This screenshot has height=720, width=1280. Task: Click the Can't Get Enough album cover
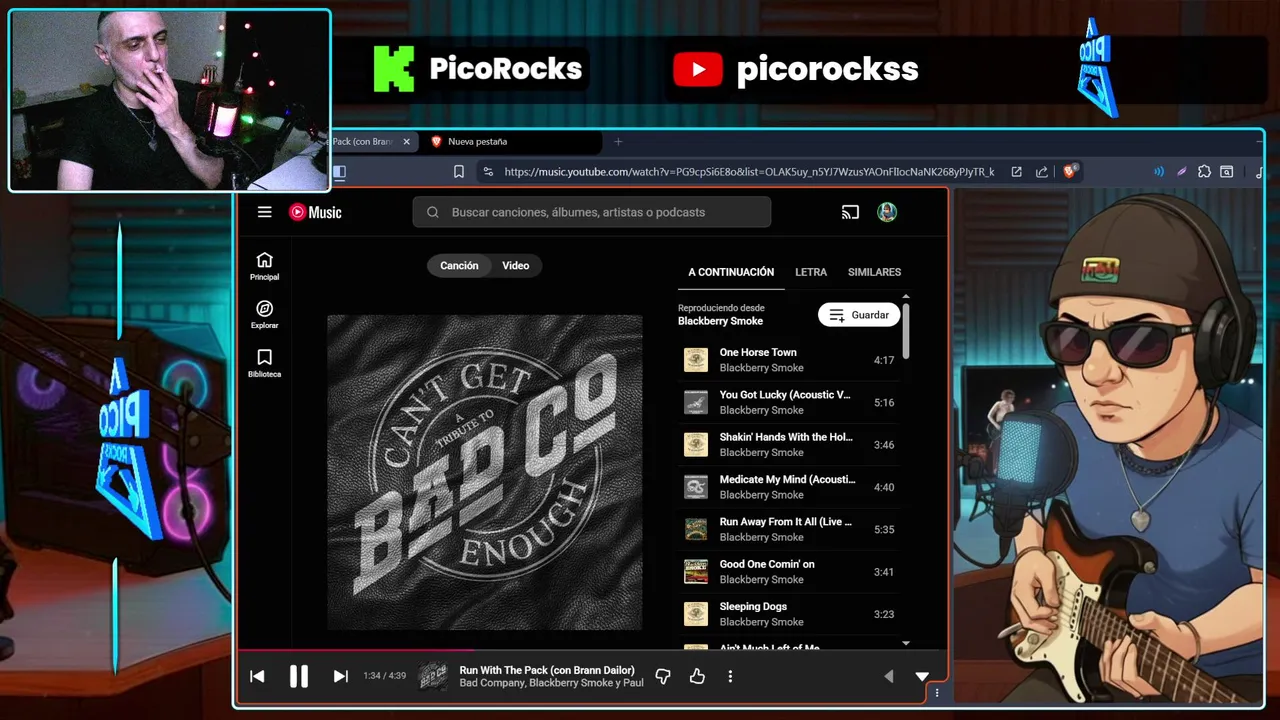tap(485, 472)
